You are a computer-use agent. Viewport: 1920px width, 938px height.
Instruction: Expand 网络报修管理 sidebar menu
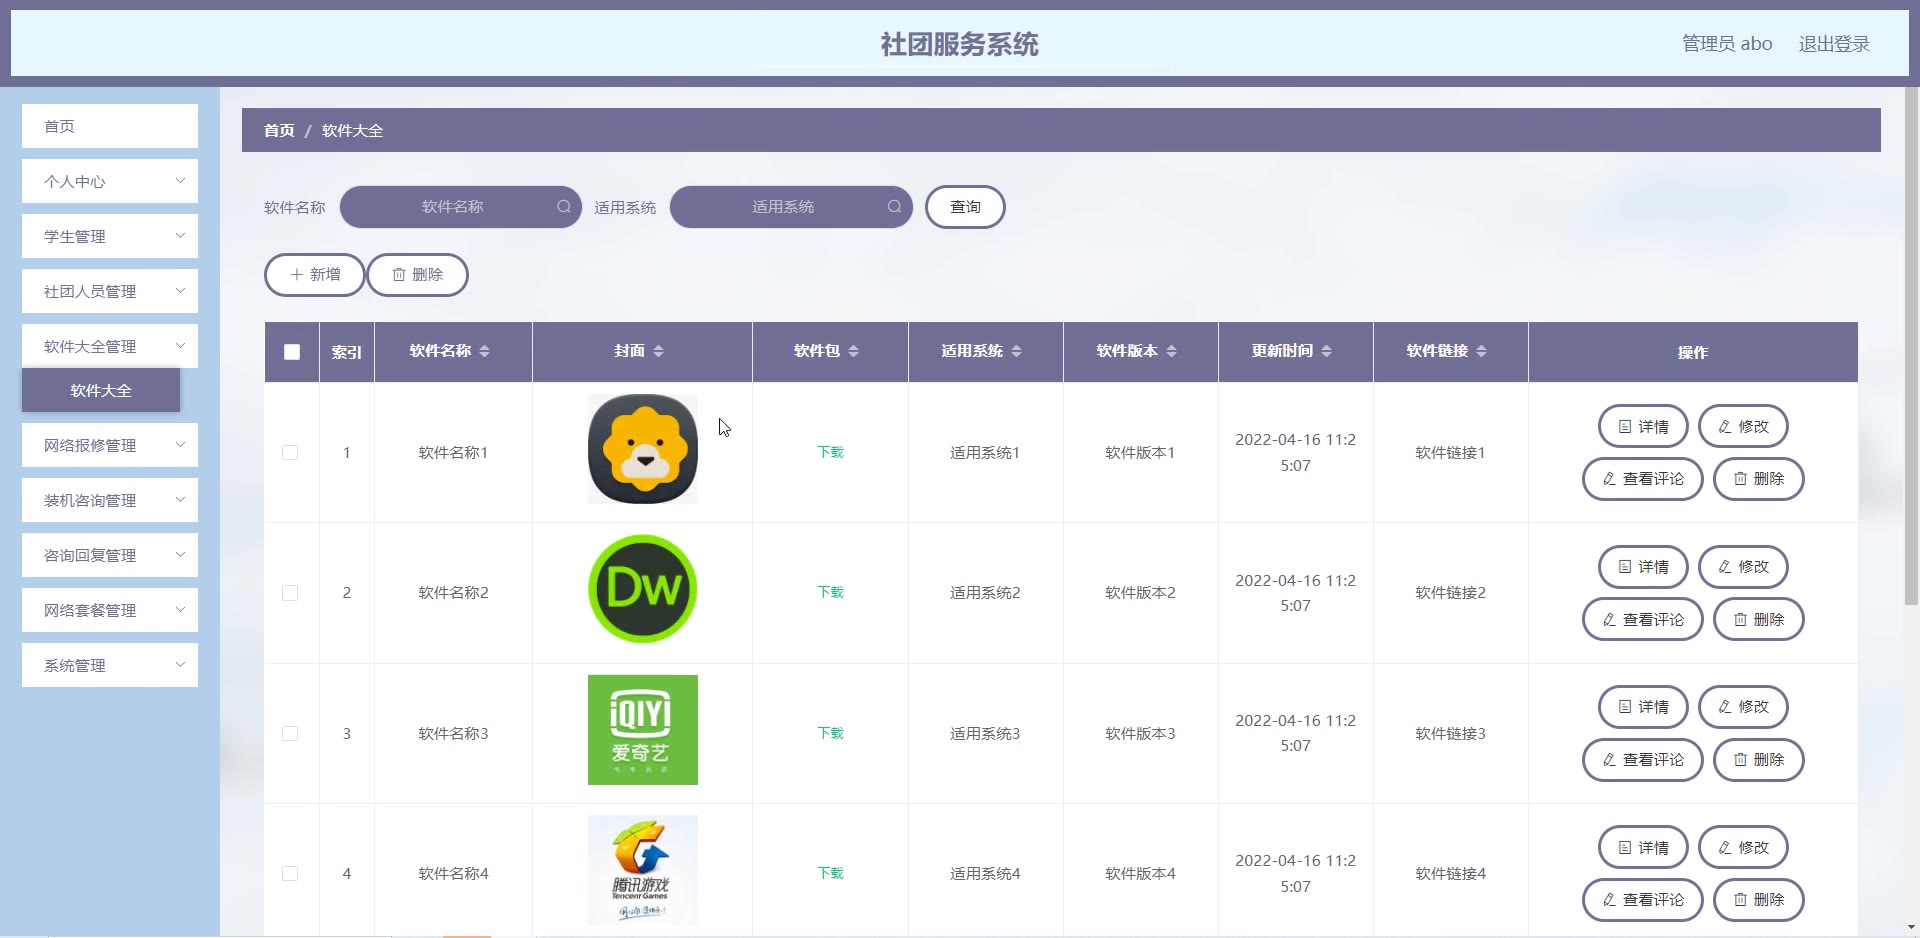pyautogui.click(x=110, y=445)
